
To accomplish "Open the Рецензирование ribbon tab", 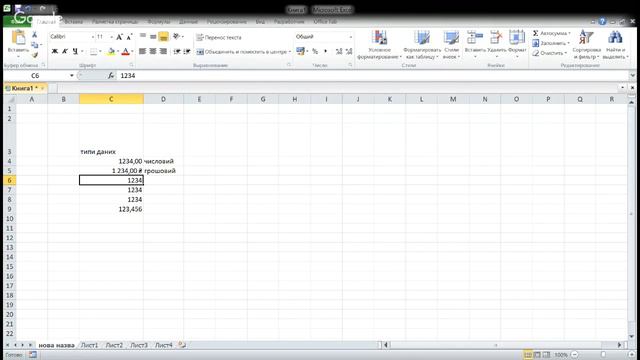I will pos(227,22).
